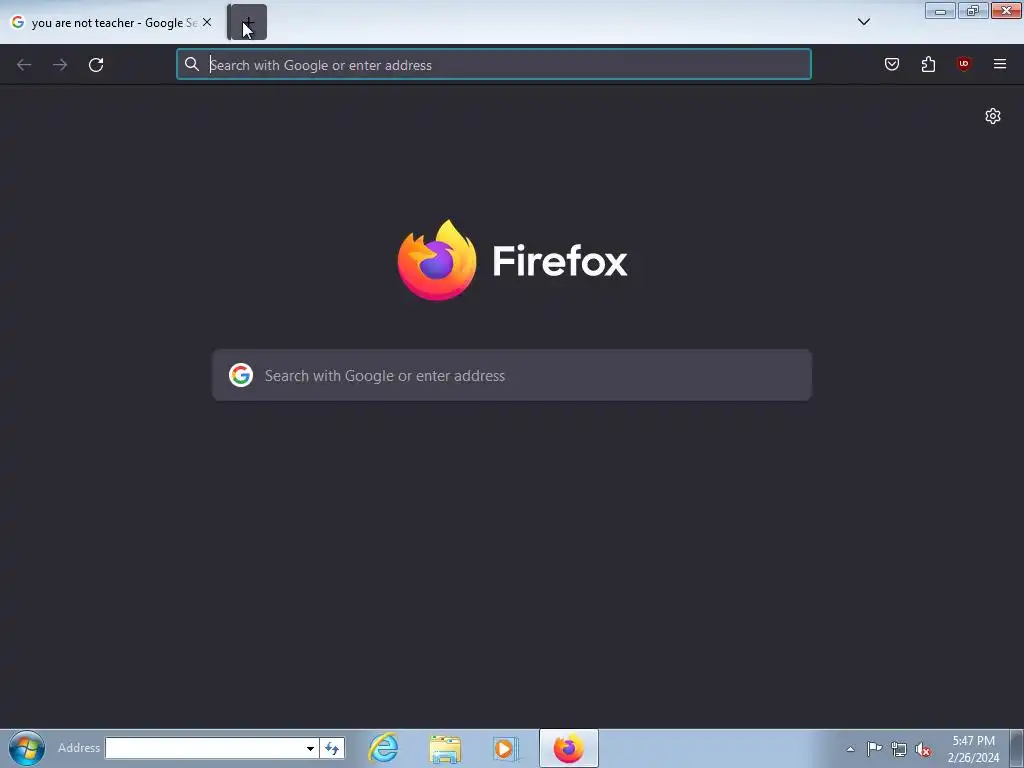Go forward one page
Screen dimensions: 1024x768
tap(60, 65)
